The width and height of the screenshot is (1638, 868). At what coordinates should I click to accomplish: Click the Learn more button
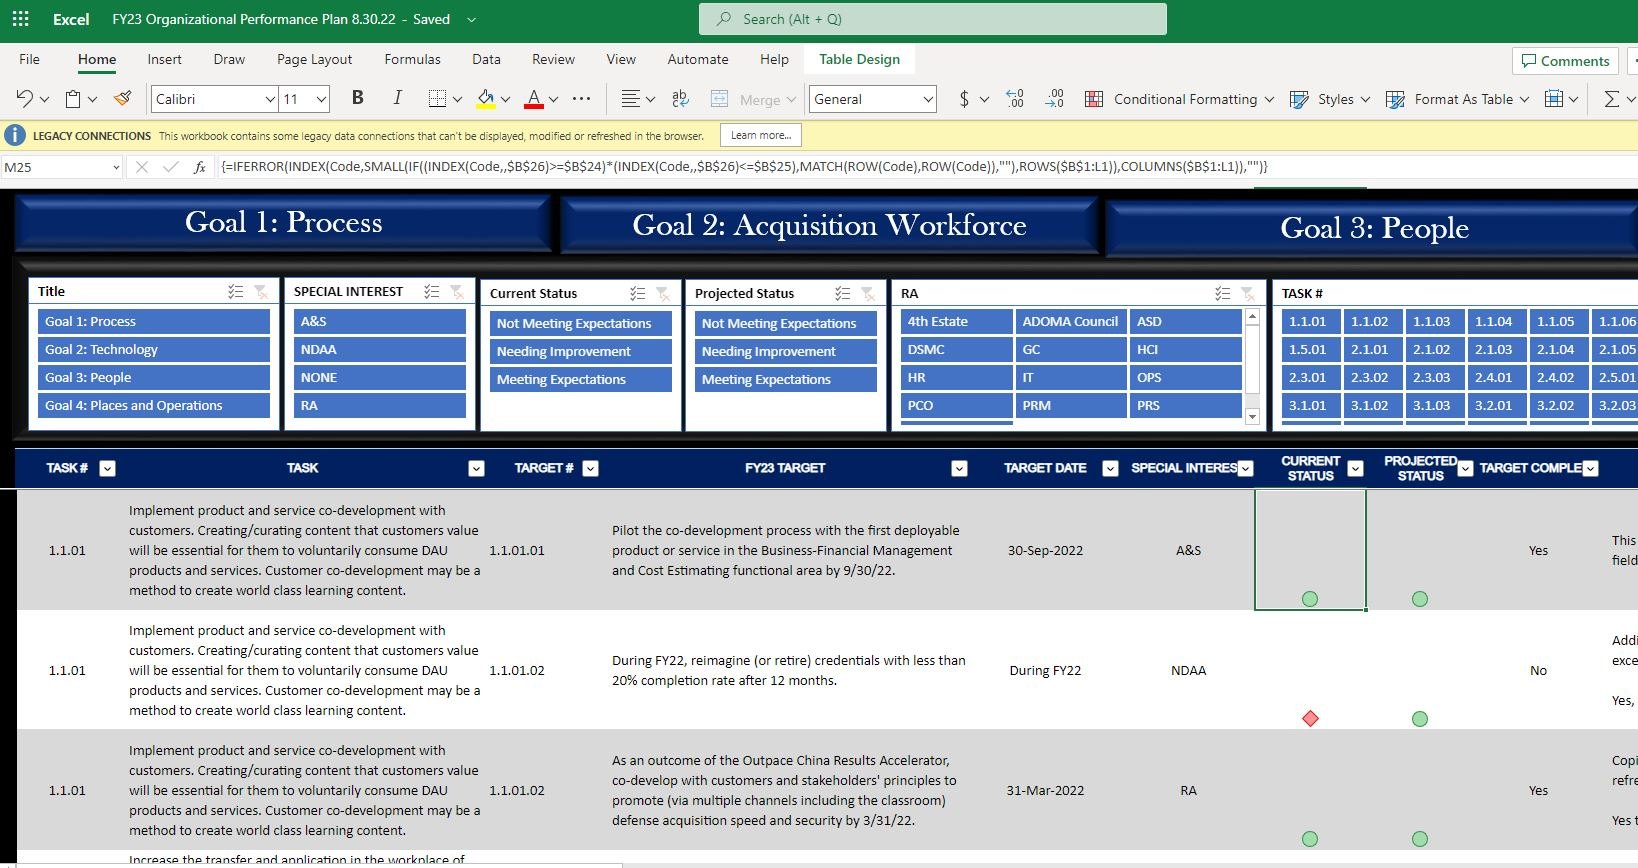[x=760, y=135]
